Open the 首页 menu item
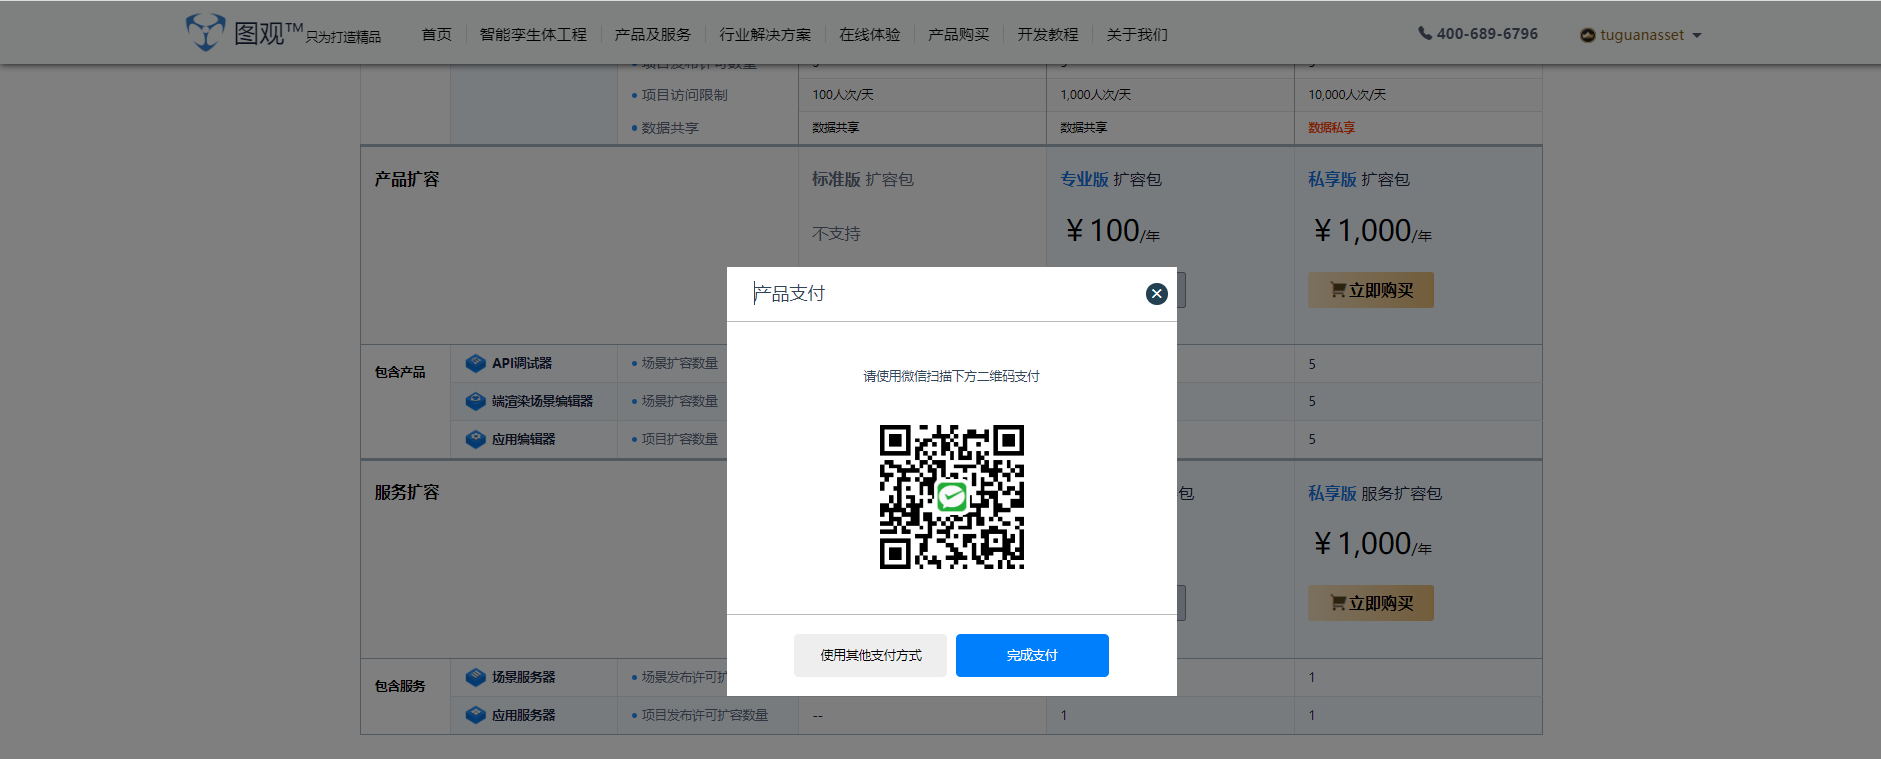The image size is (1881, 759). [x=436, y=35]
